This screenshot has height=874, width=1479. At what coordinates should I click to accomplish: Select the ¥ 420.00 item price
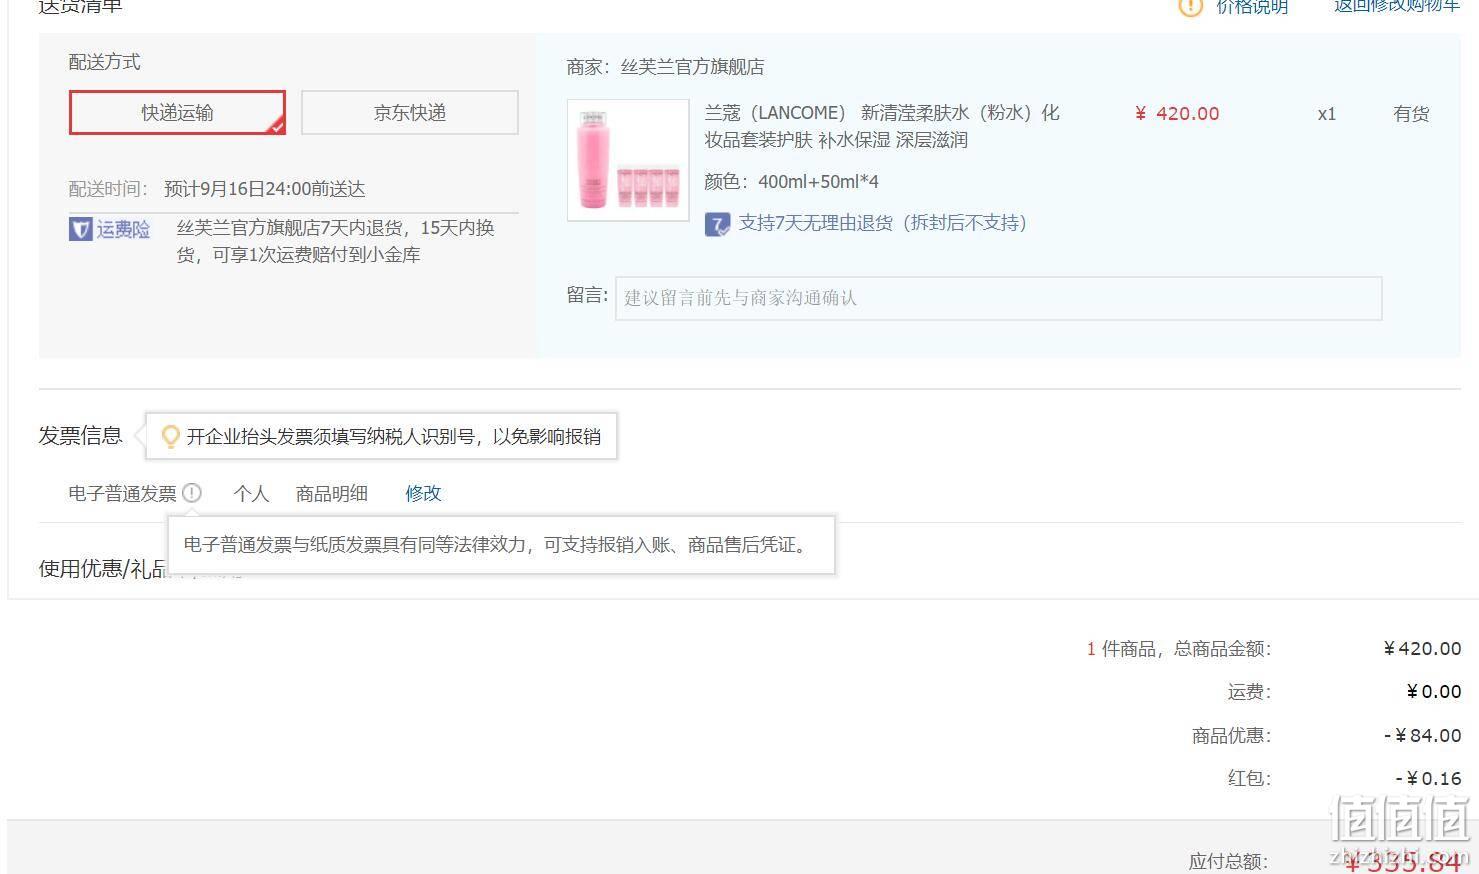[1177, 114]
